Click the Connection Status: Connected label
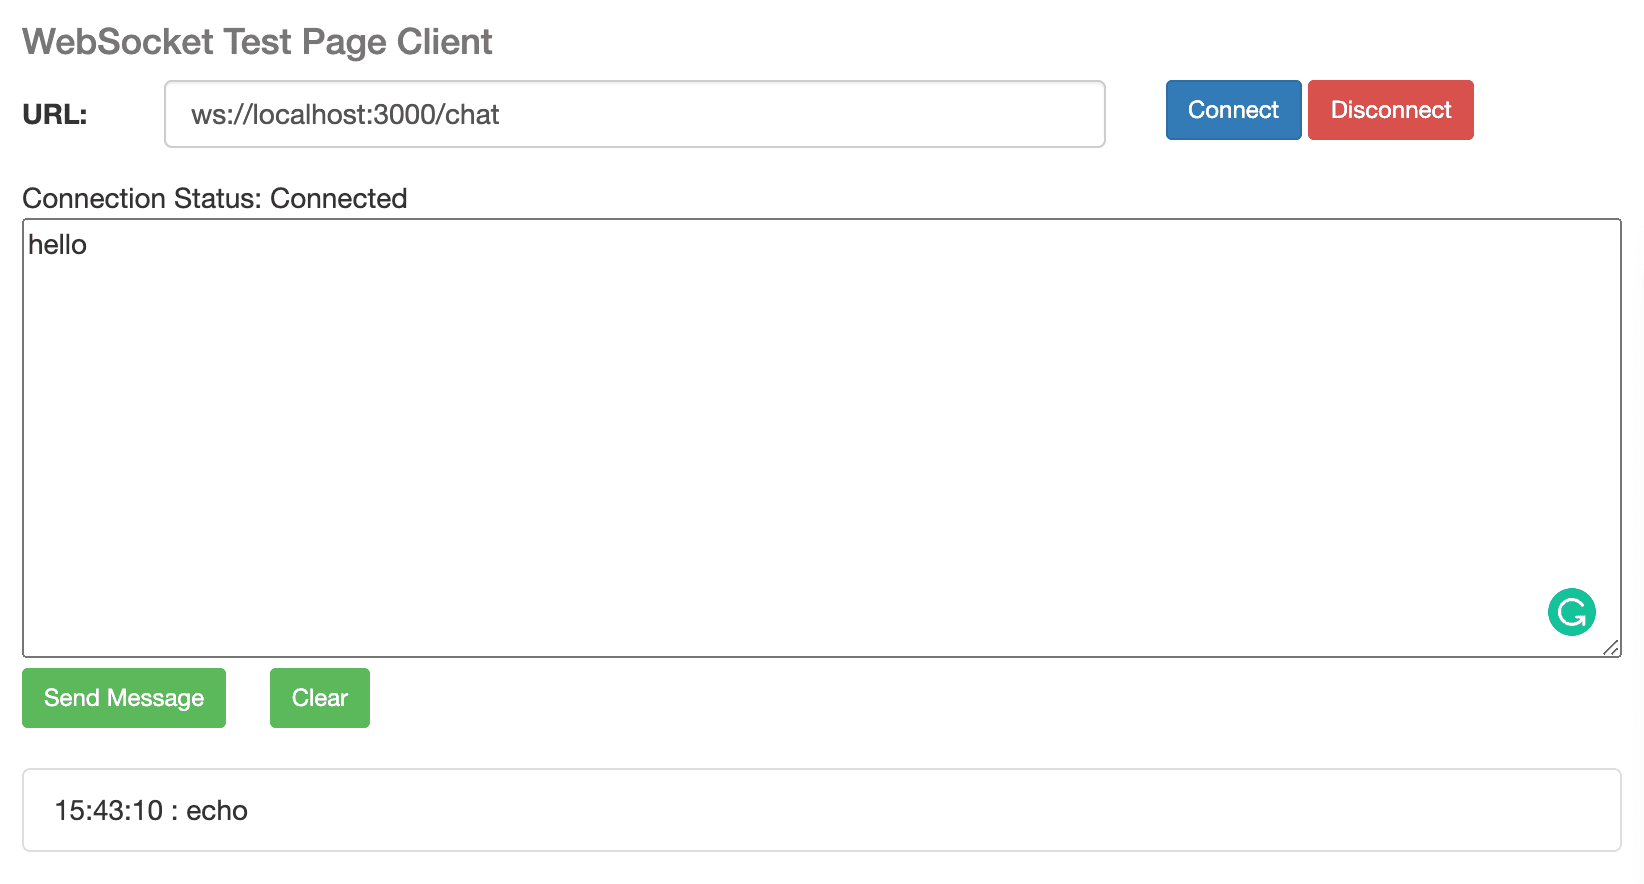This screenshot has width=1644, height=884. pos(214,198)
